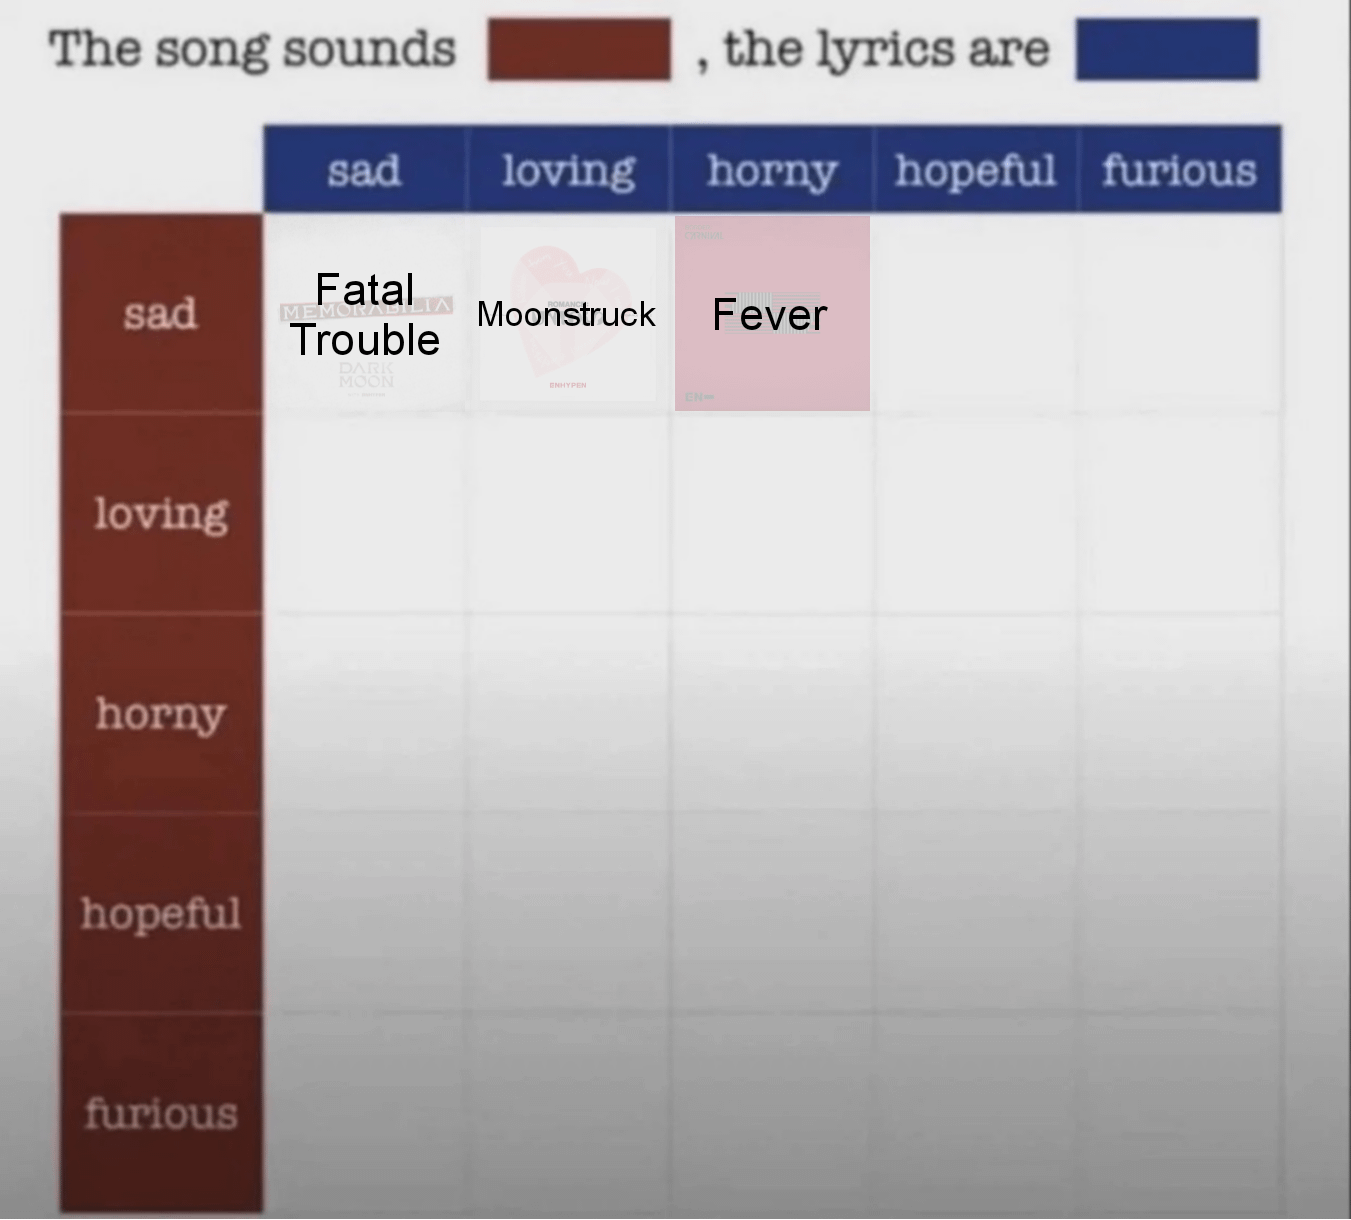
Task: Click the red "hopeful" row header
Action: [161, 913]
